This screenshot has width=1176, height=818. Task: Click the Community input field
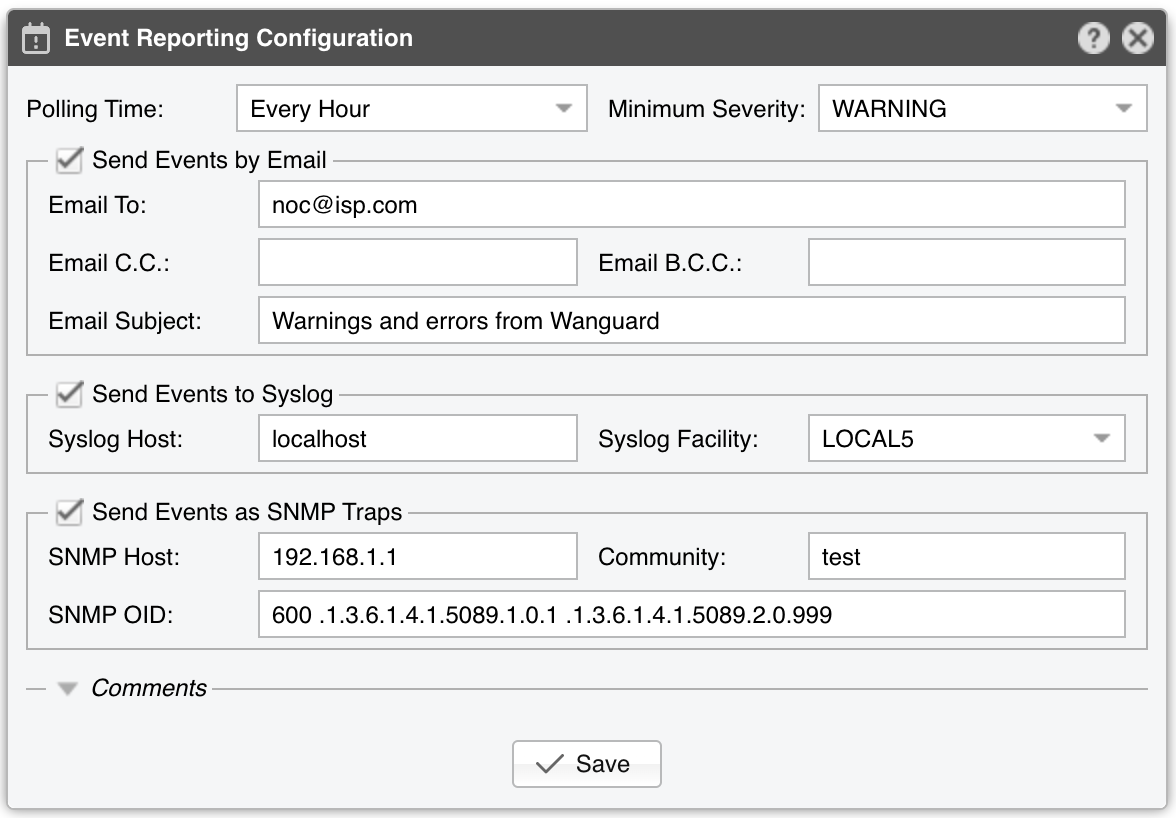click(967, 556)
